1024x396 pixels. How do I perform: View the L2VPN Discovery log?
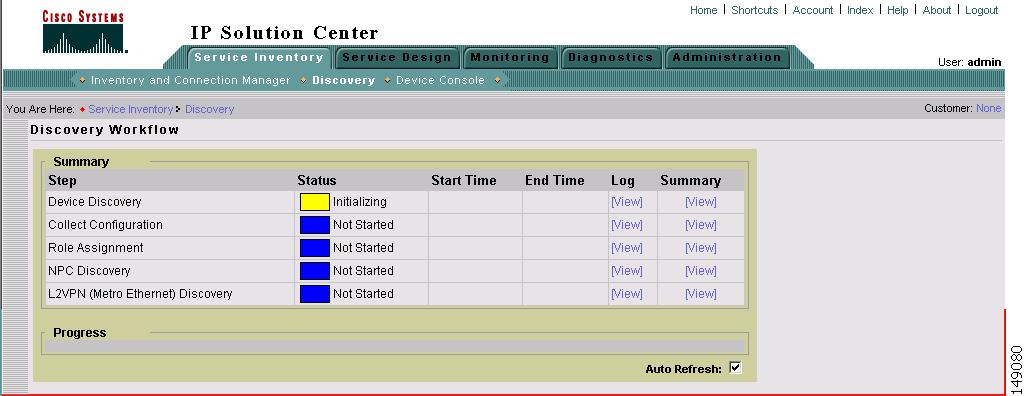tap(627, 294)
